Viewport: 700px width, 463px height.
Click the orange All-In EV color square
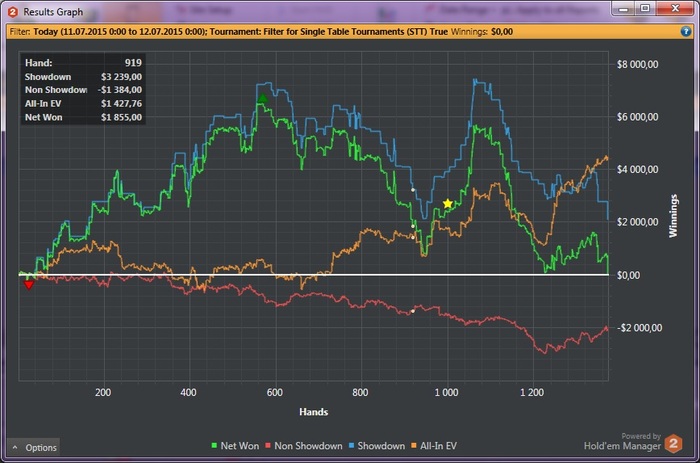[413, 446]
